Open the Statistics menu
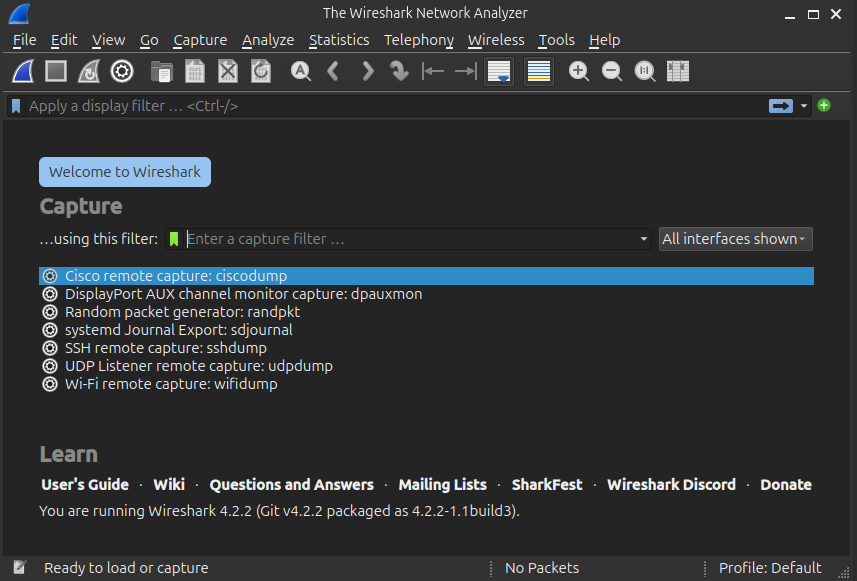The image size is (857, 581). coord(339,40)
